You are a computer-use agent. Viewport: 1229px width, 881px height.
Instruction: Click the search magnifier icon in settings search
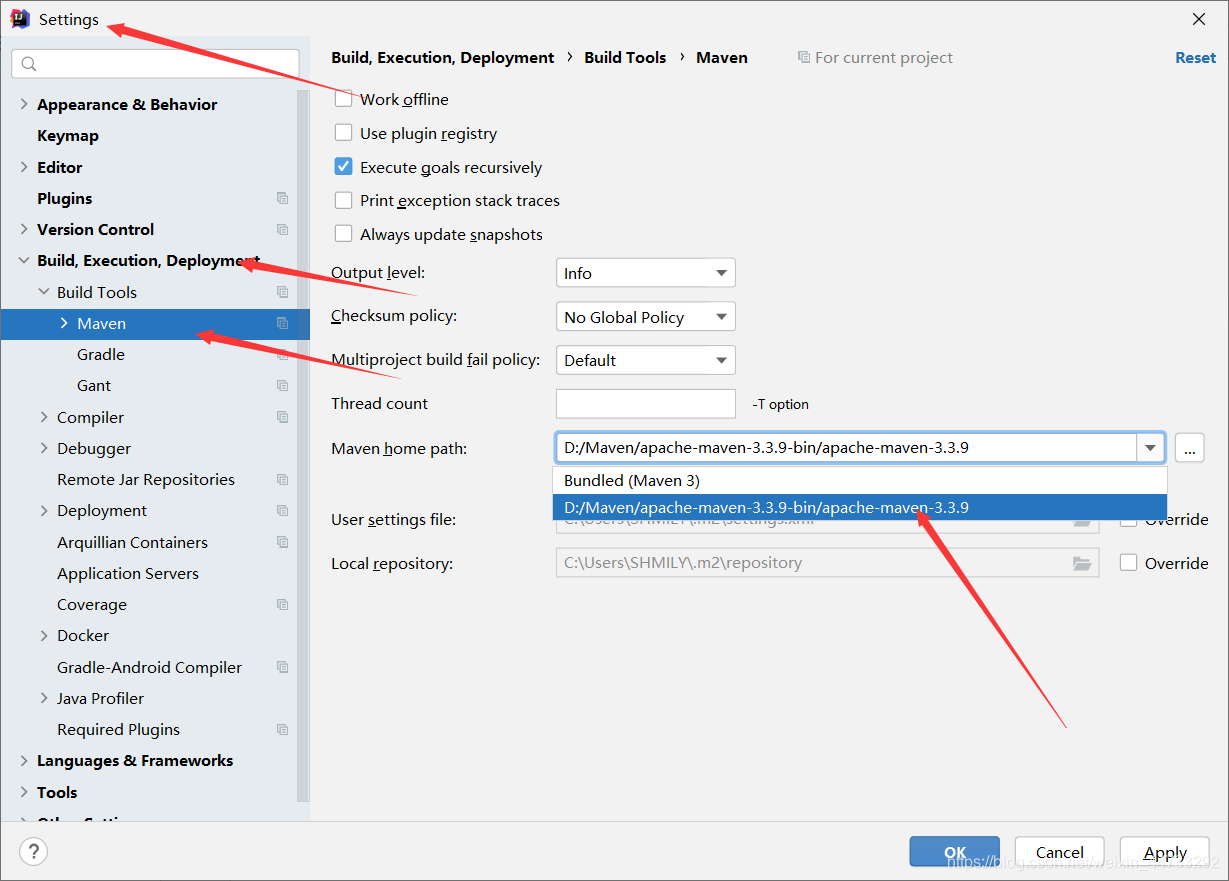29,64
